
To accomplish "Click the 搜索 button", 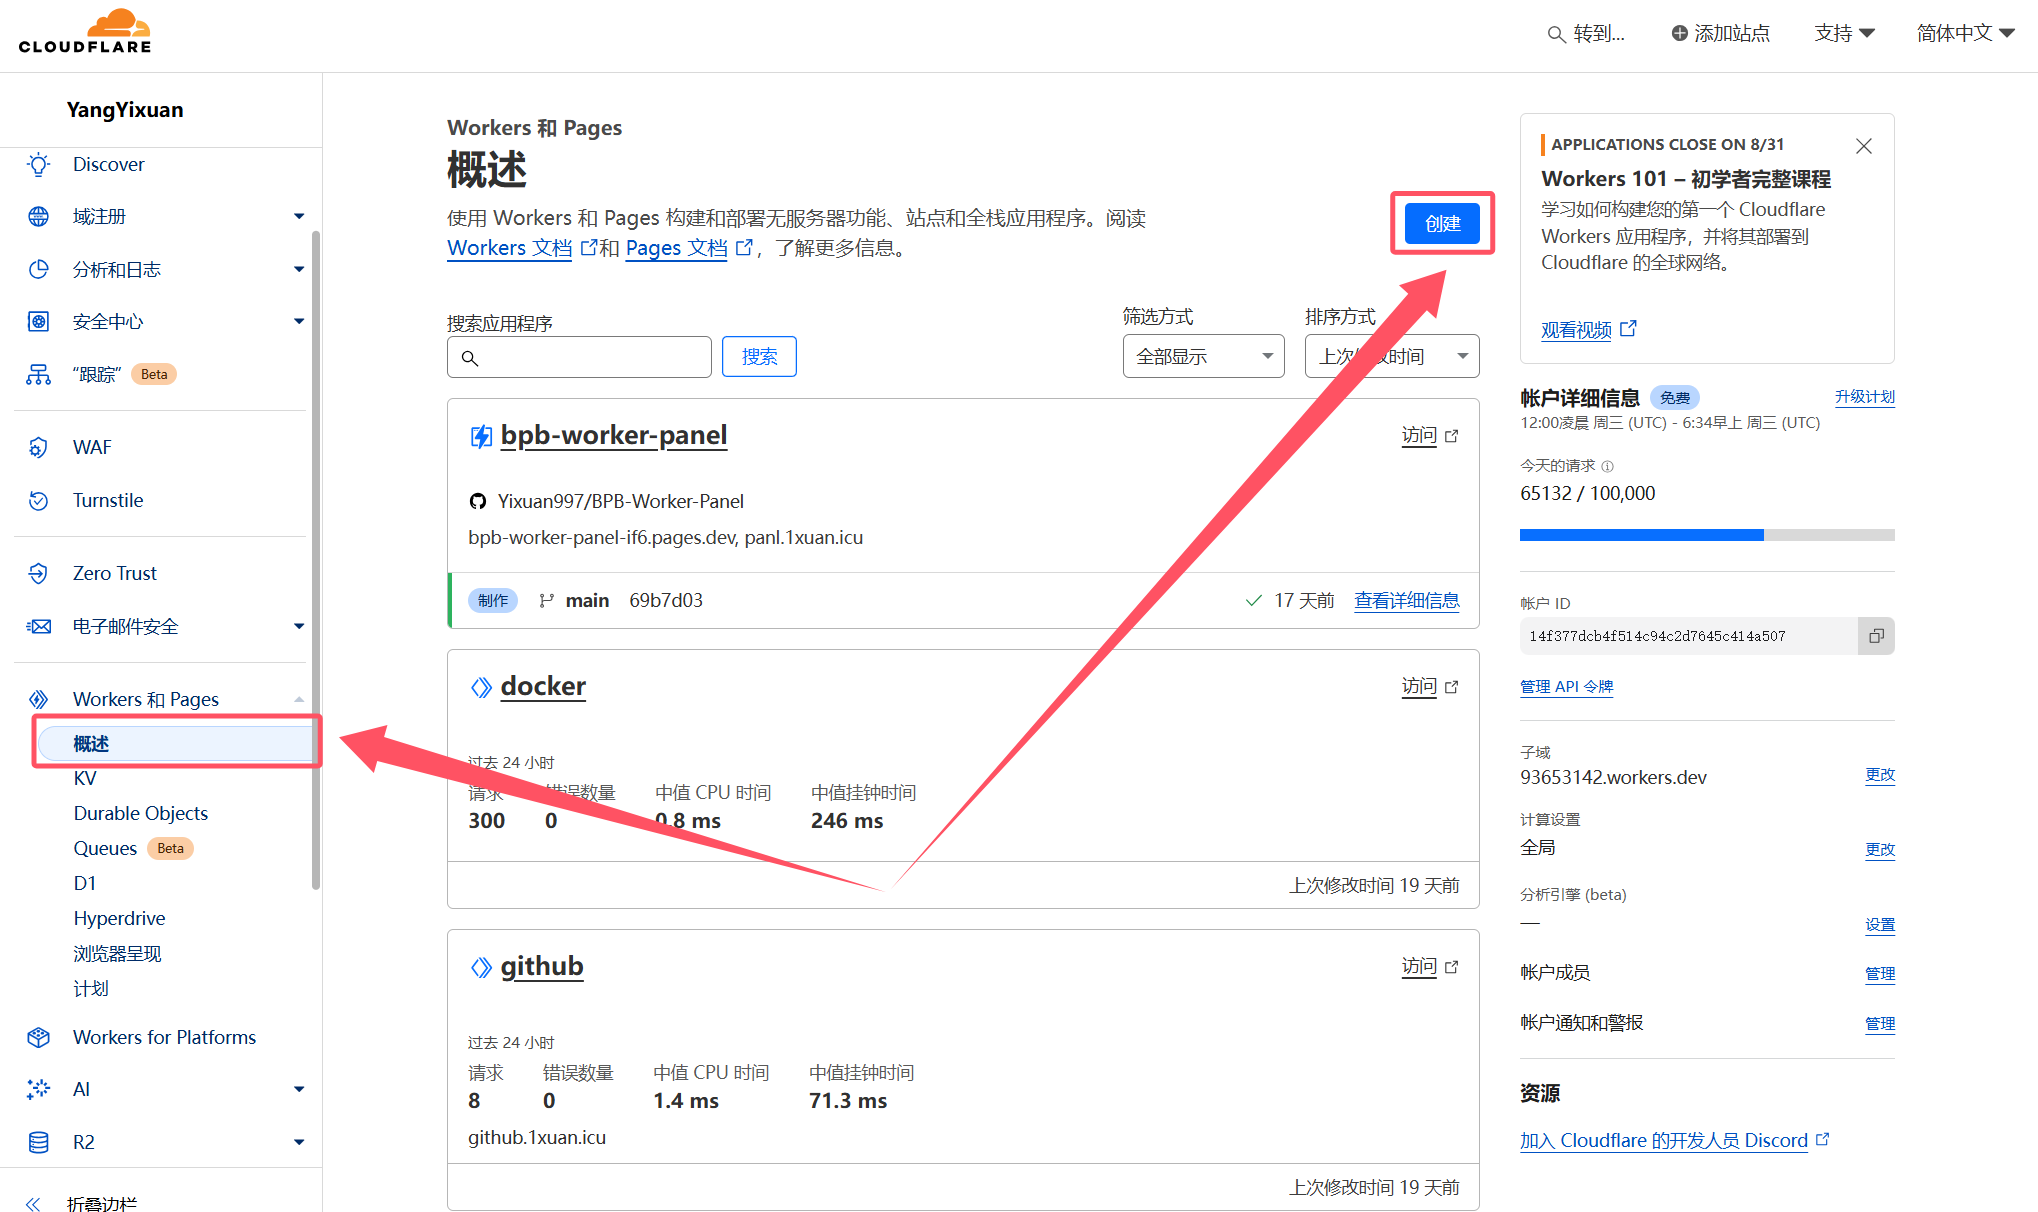I will click(759, 356).
